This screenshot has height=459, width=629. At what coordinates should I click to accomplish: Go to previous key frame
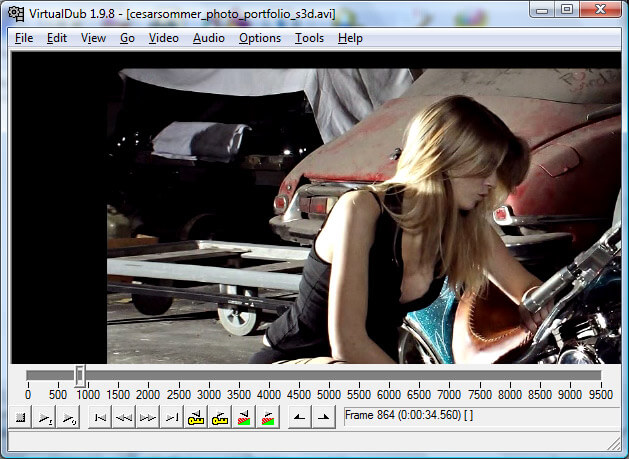(x=196, y=418)
